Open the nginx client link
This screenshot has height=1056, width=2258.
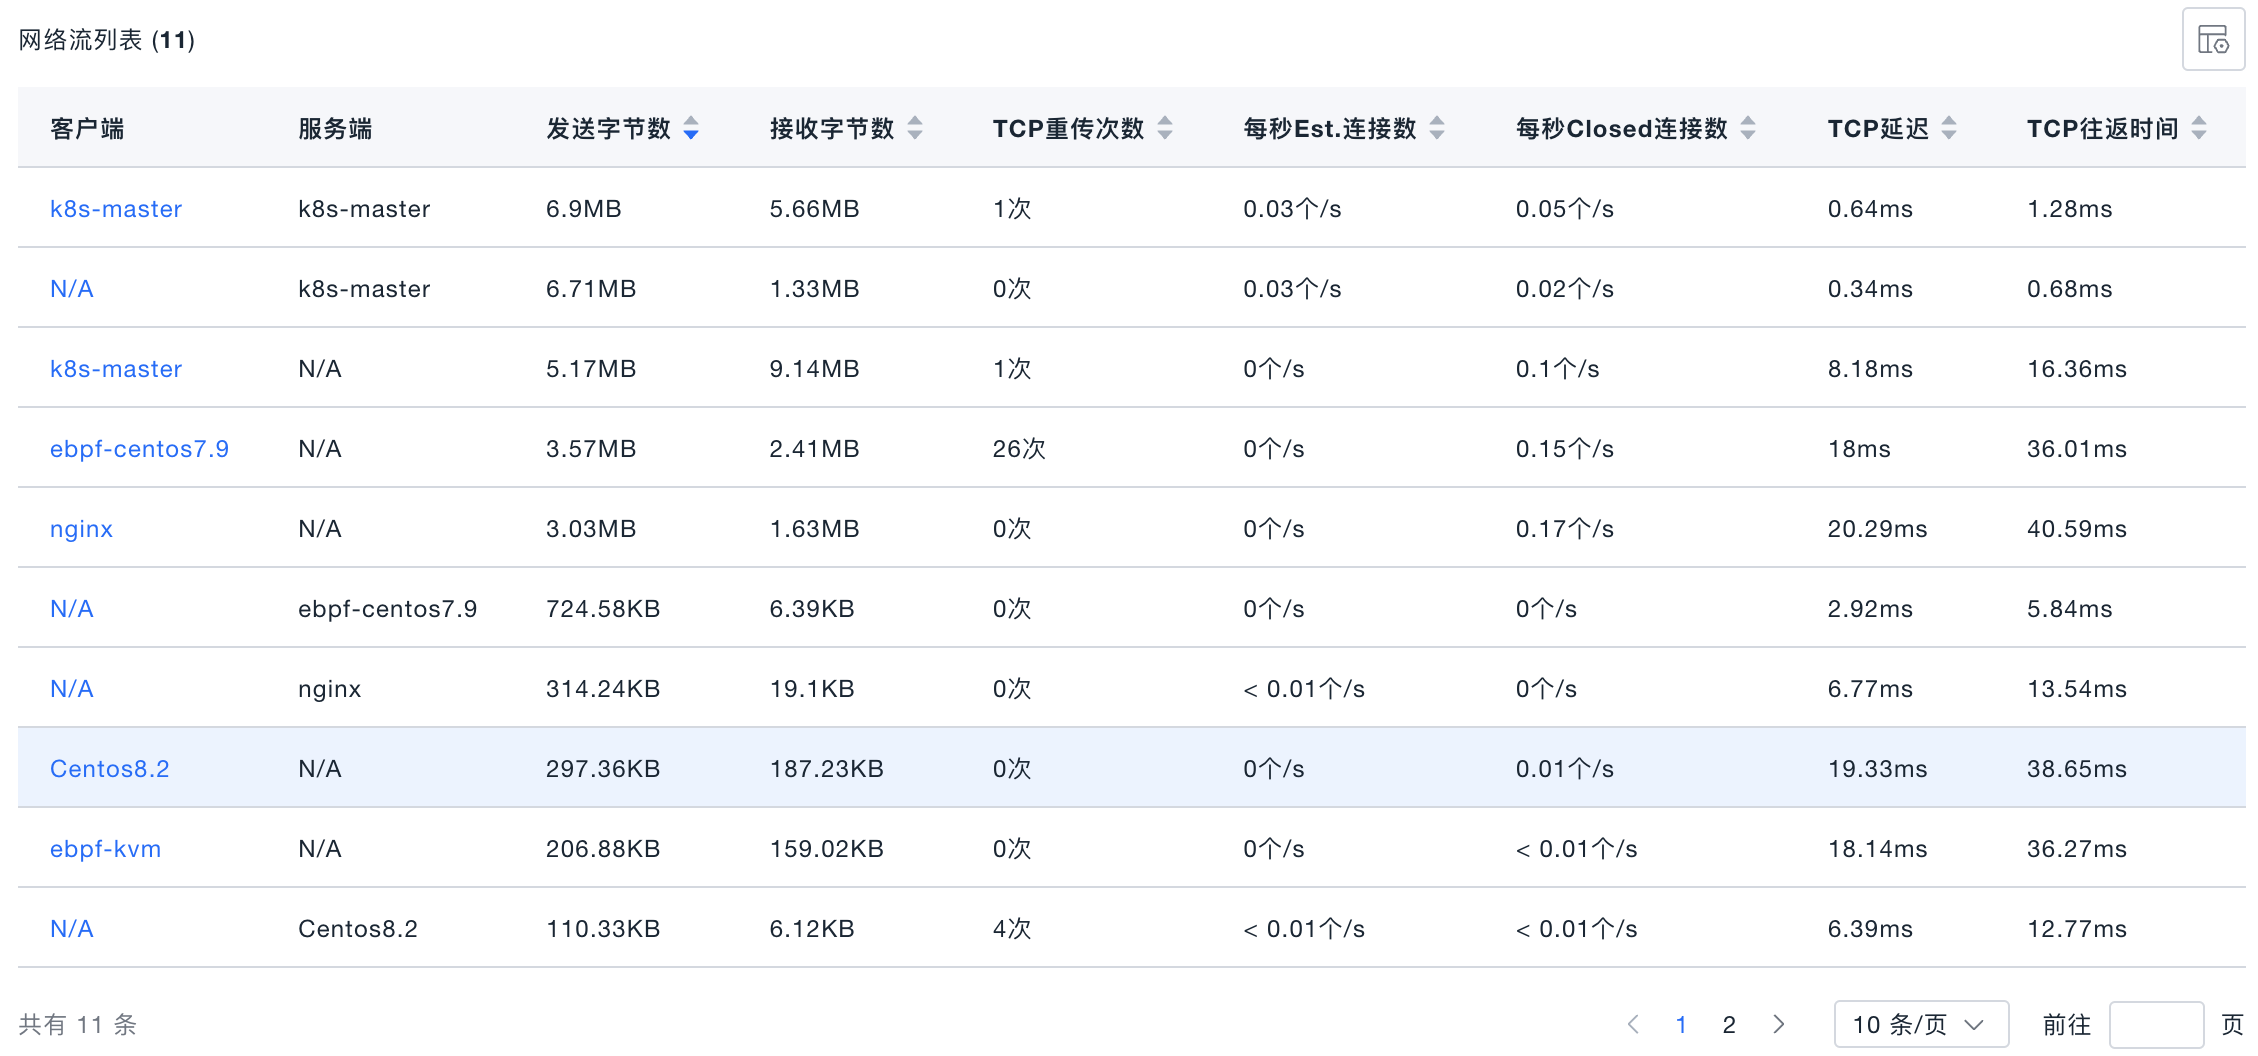(x=81, y=529)
